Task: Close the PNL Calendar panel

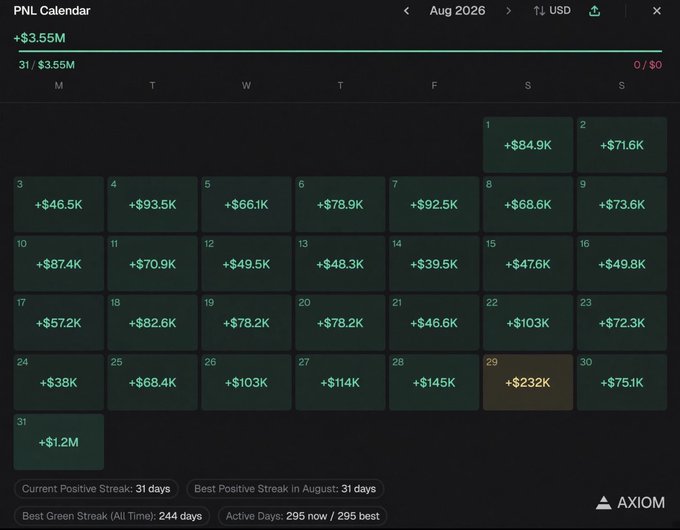Action: 657,11
